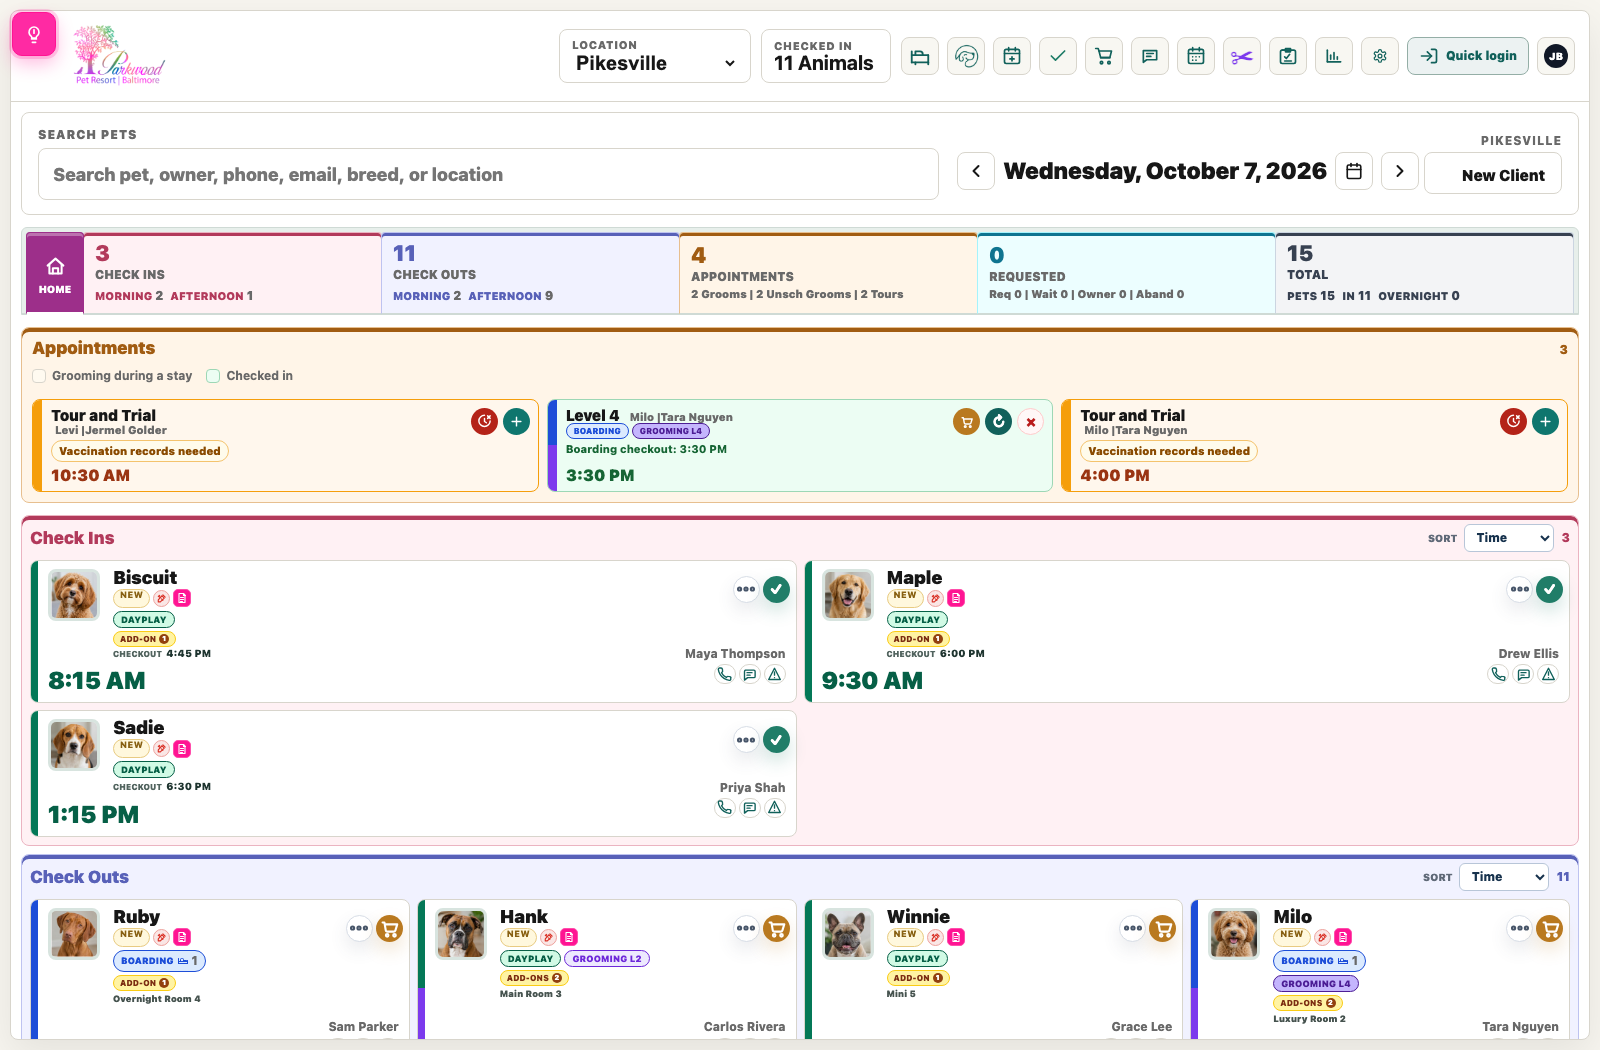Open the messages chat icon in toolbar

1150,56
